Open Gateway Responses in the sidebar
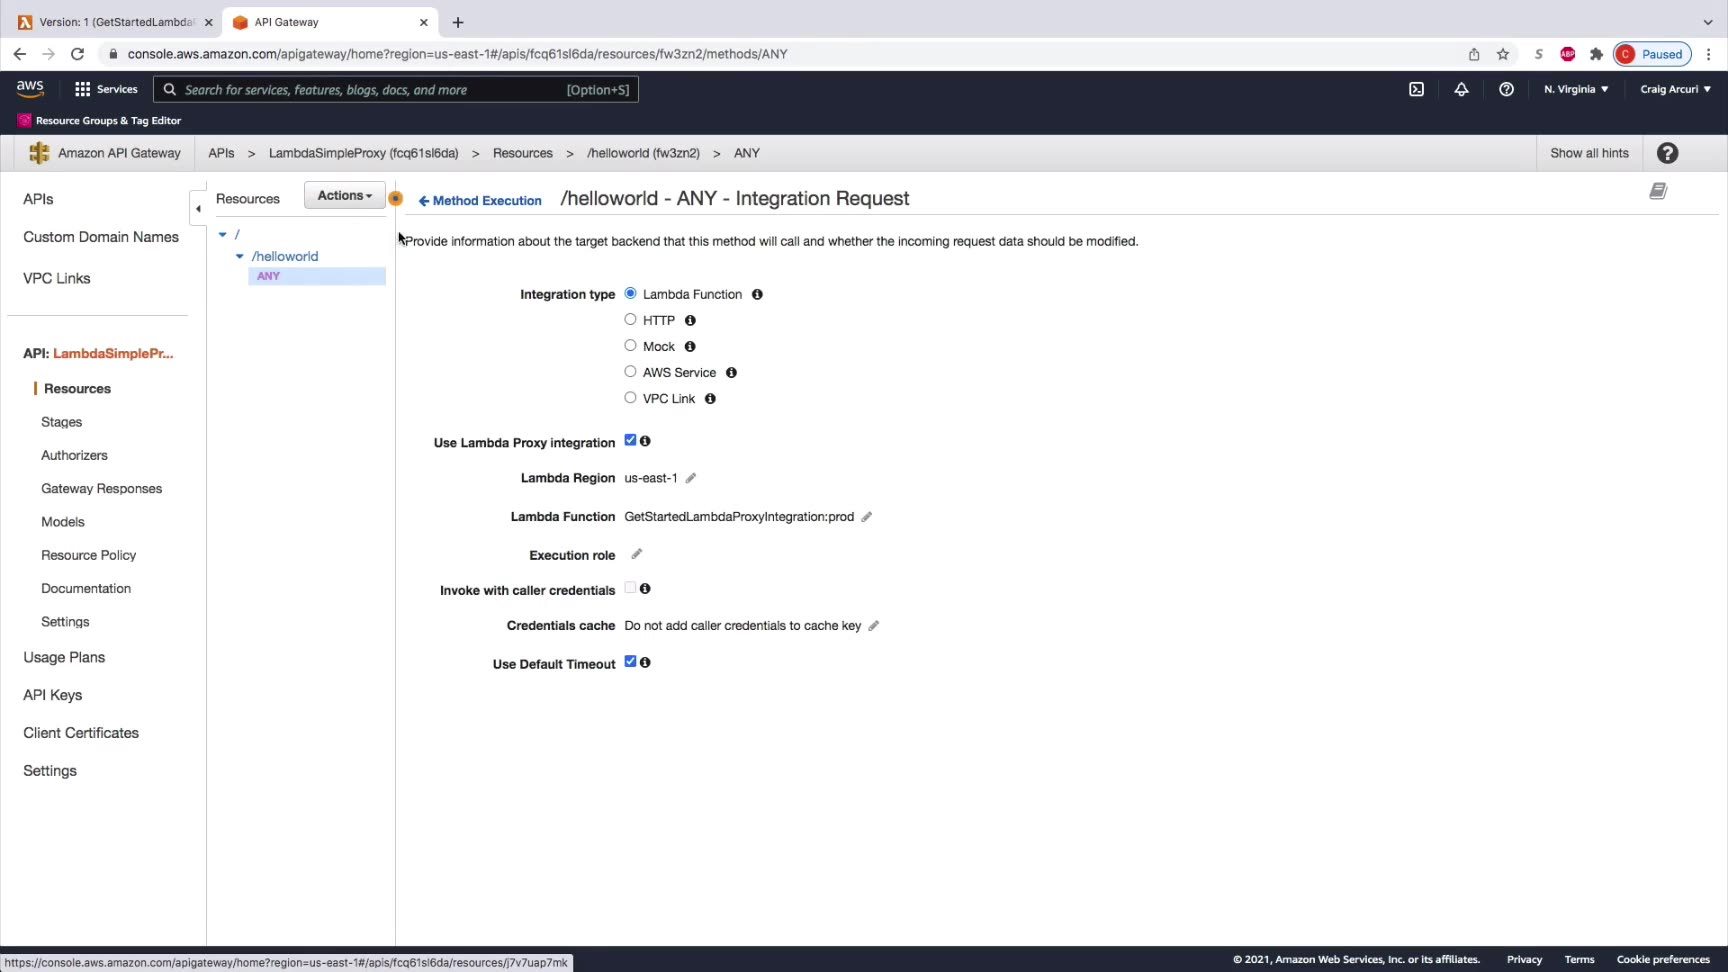The height and width of the screenshot is (972, 1728). point(101,489)
